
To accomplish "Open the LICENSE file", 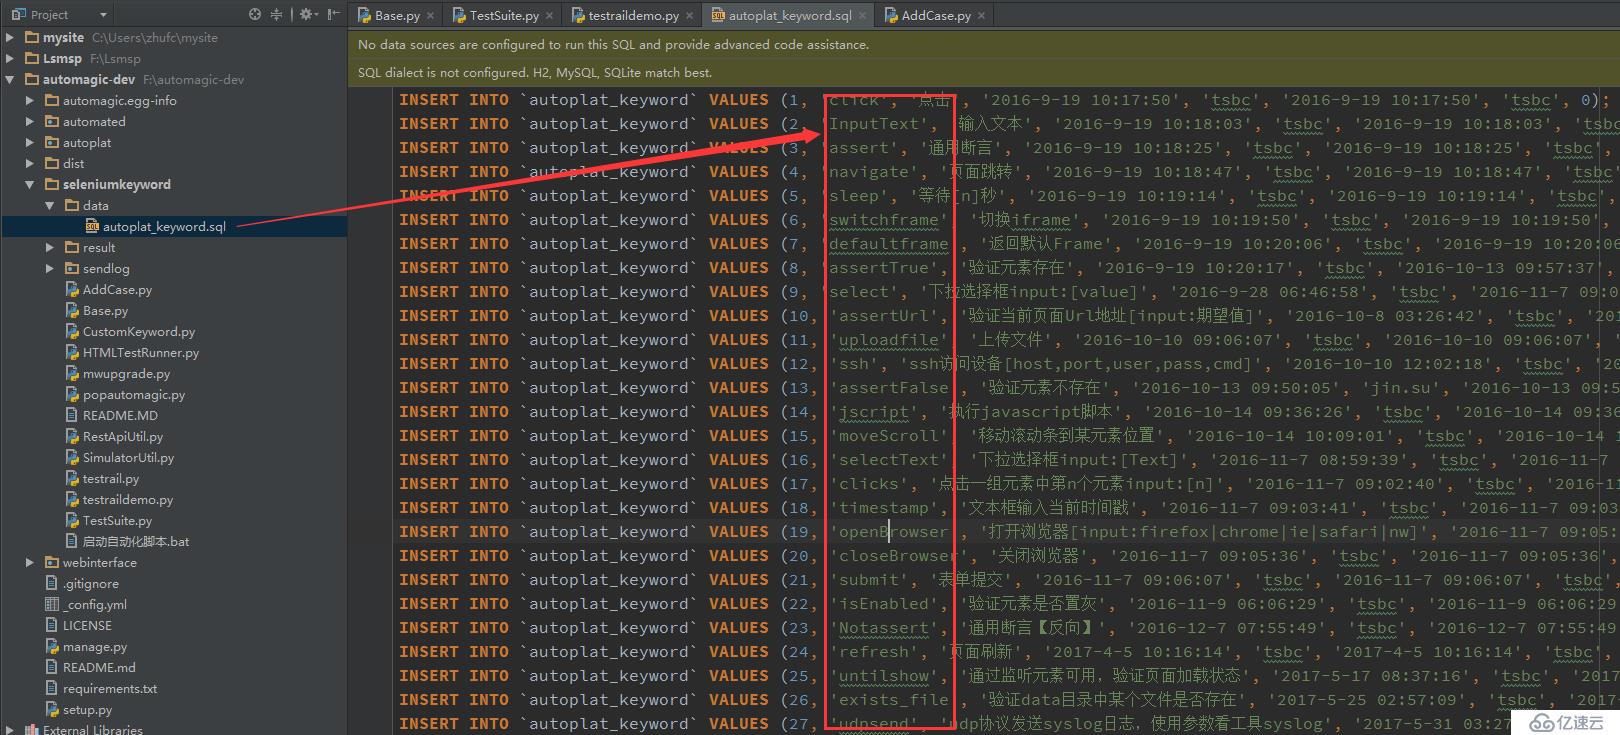I will coord(87,625).
